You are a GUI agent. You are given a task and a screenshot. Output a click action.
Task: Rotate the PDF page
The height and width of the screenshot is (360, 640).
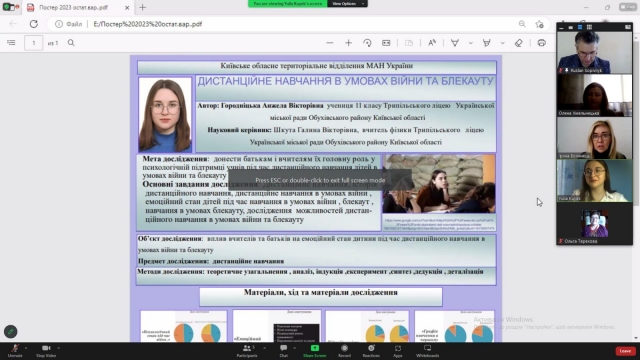(367, 43)
